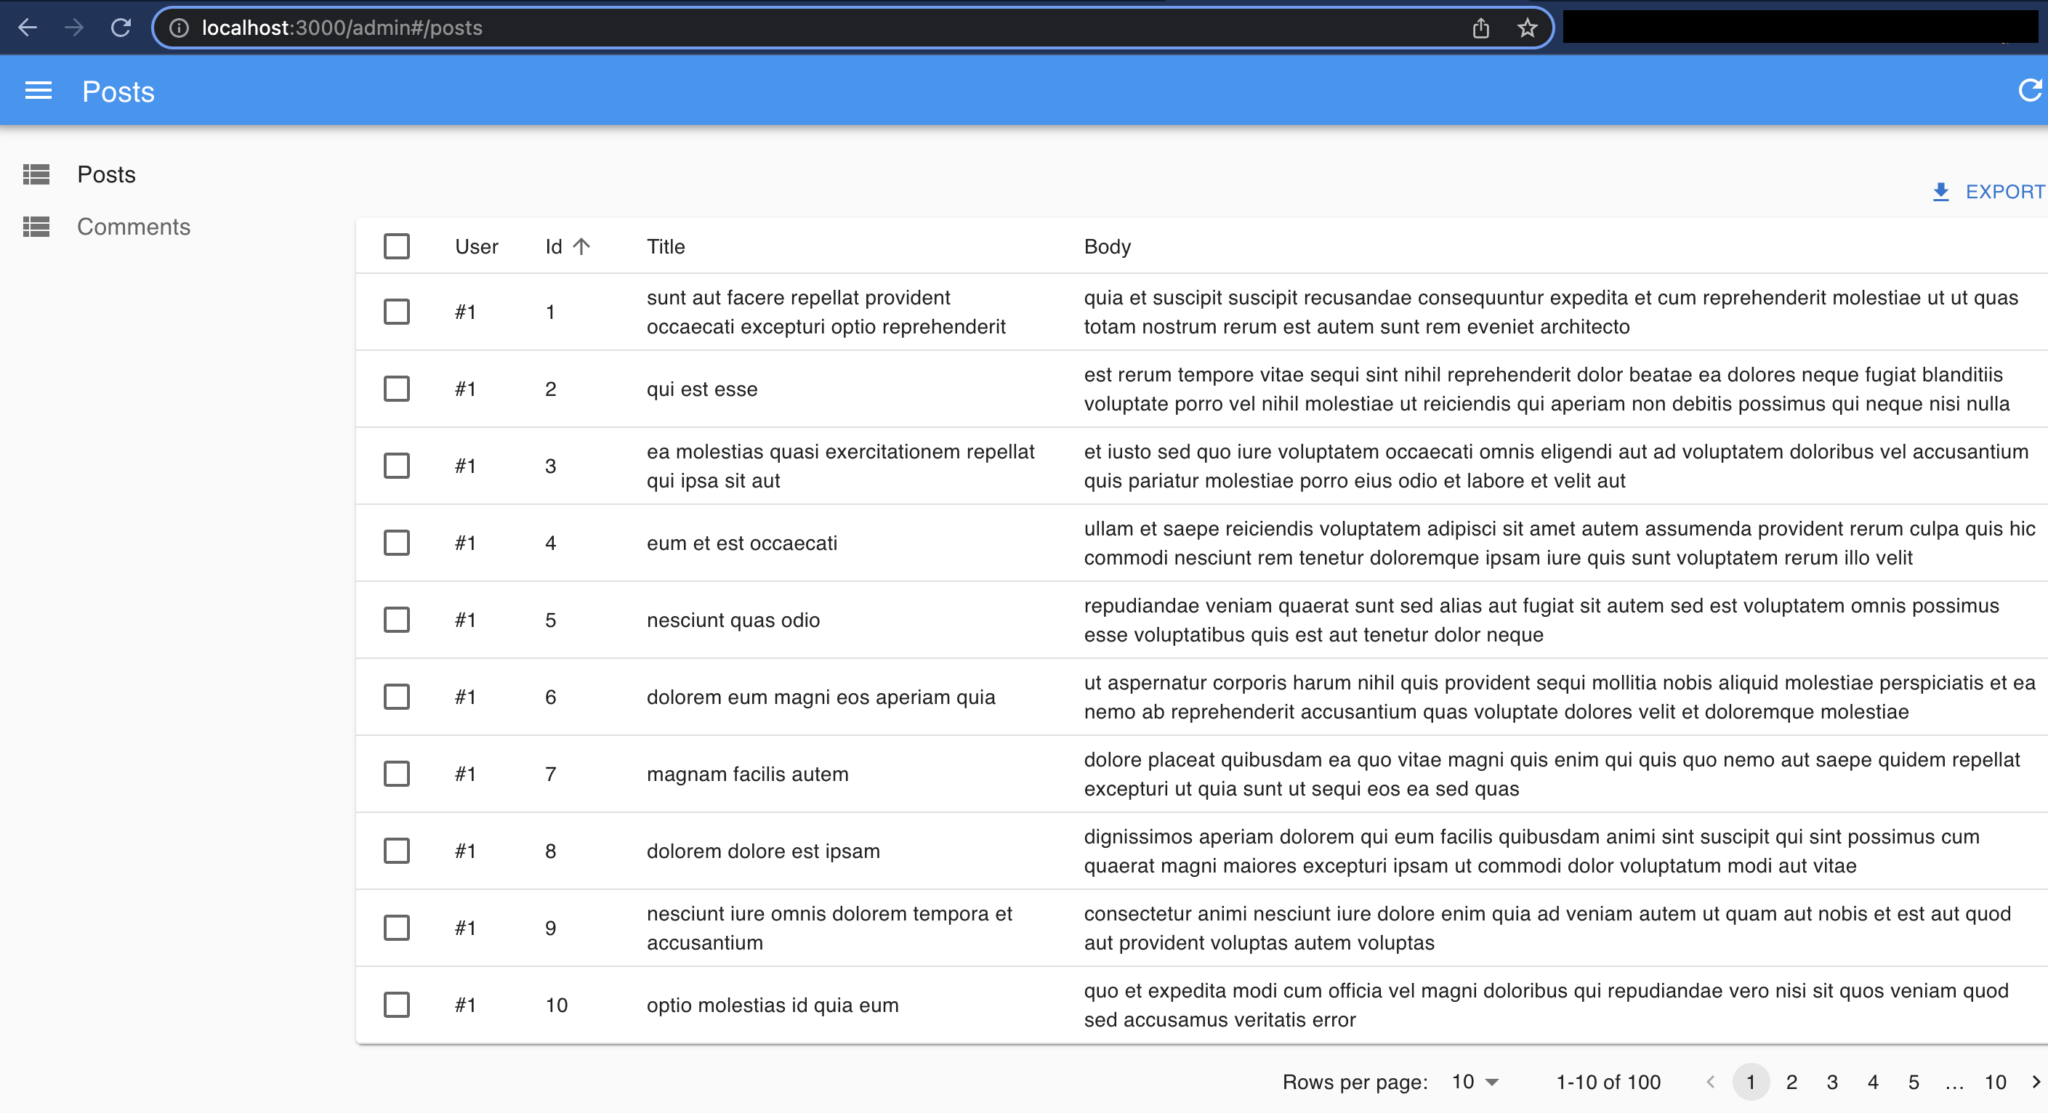Select Posts in the sidebar menu
The image size is (2048, 1113).
(x=106, y=174)
